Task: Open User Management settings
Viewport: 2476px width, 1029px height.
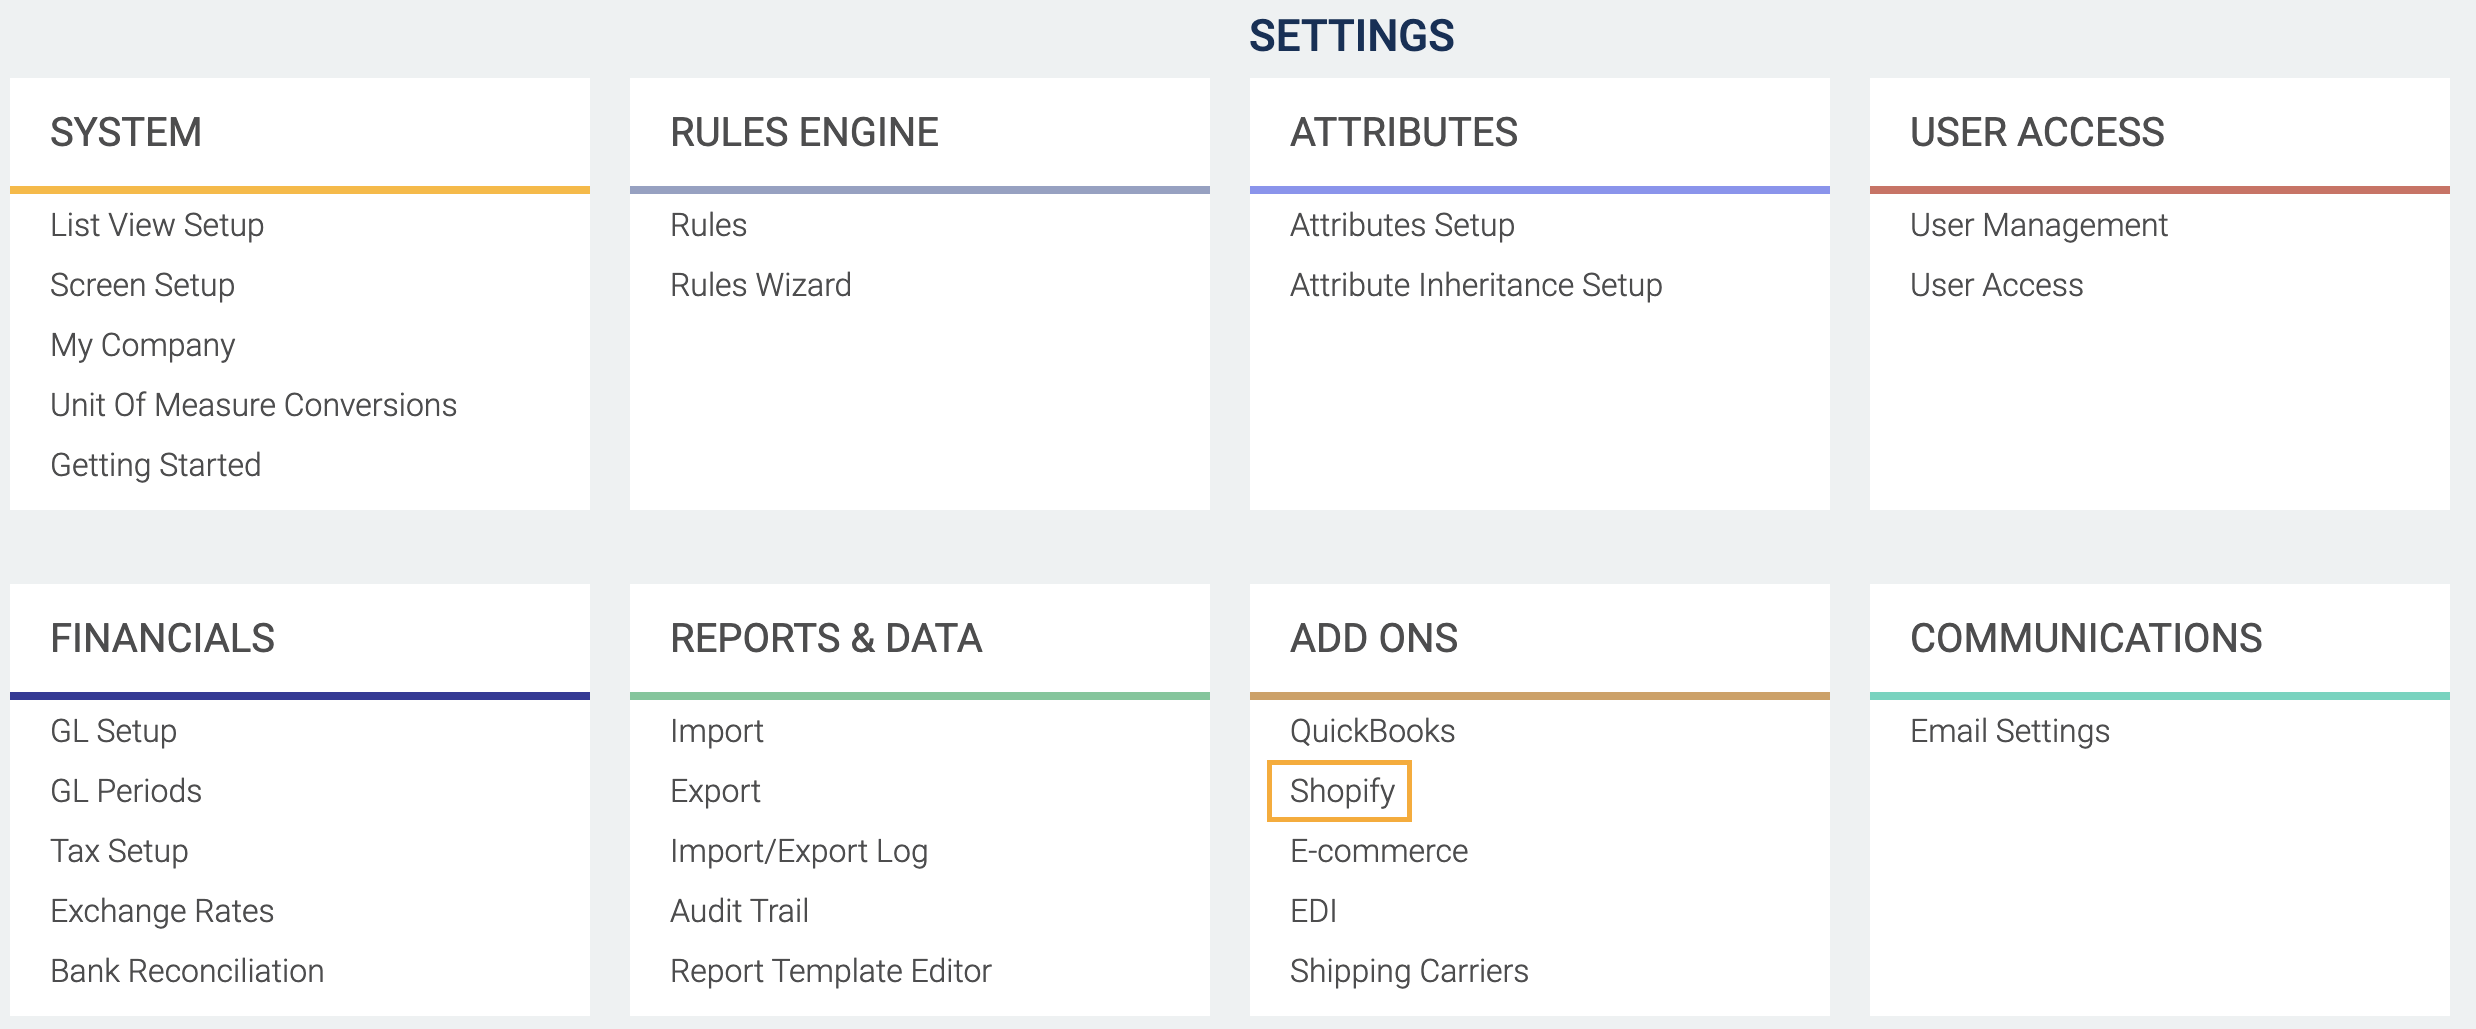Action: tap(2038, 225)
